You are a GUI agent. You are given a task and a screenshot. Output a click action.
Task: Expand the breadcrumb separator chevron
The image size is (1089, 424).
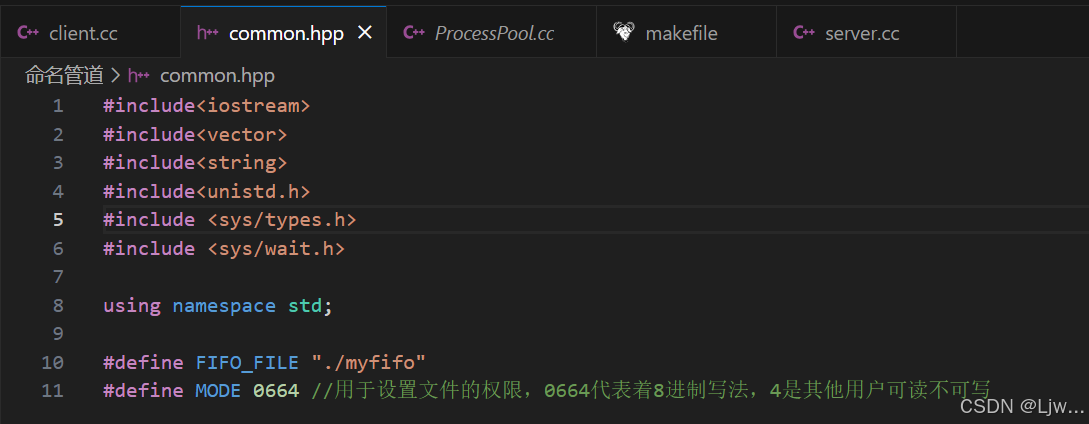pyautogui.click(x=115, y=76)
